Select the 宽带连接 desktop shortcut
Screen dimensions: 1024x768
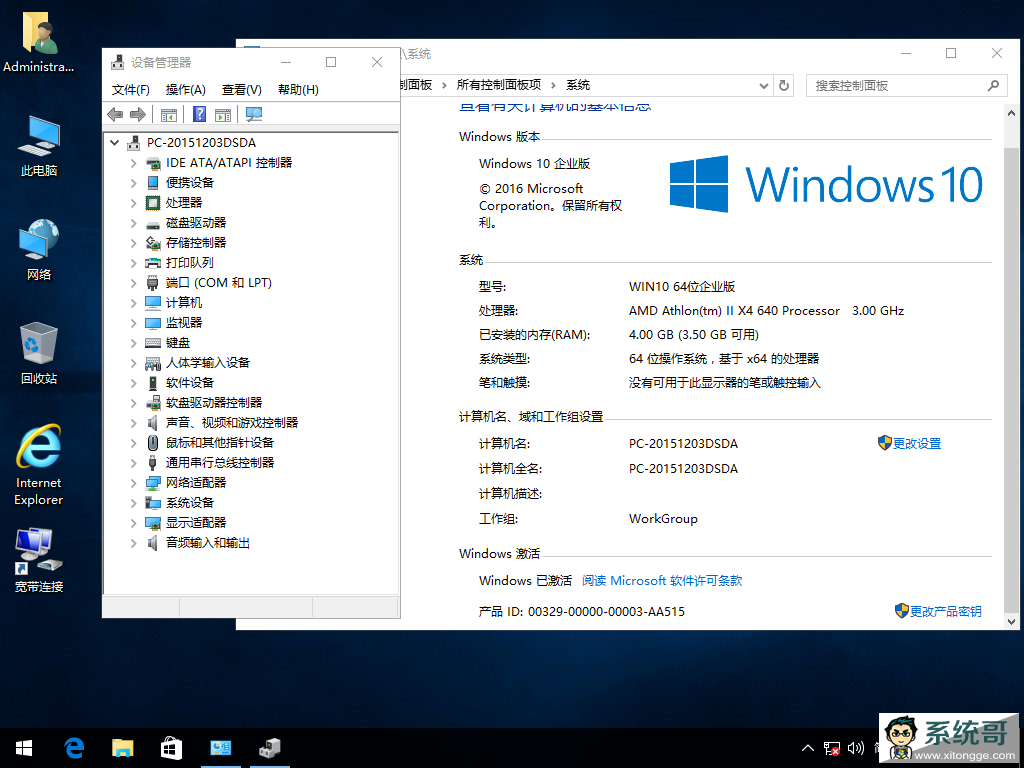[39, 560]
